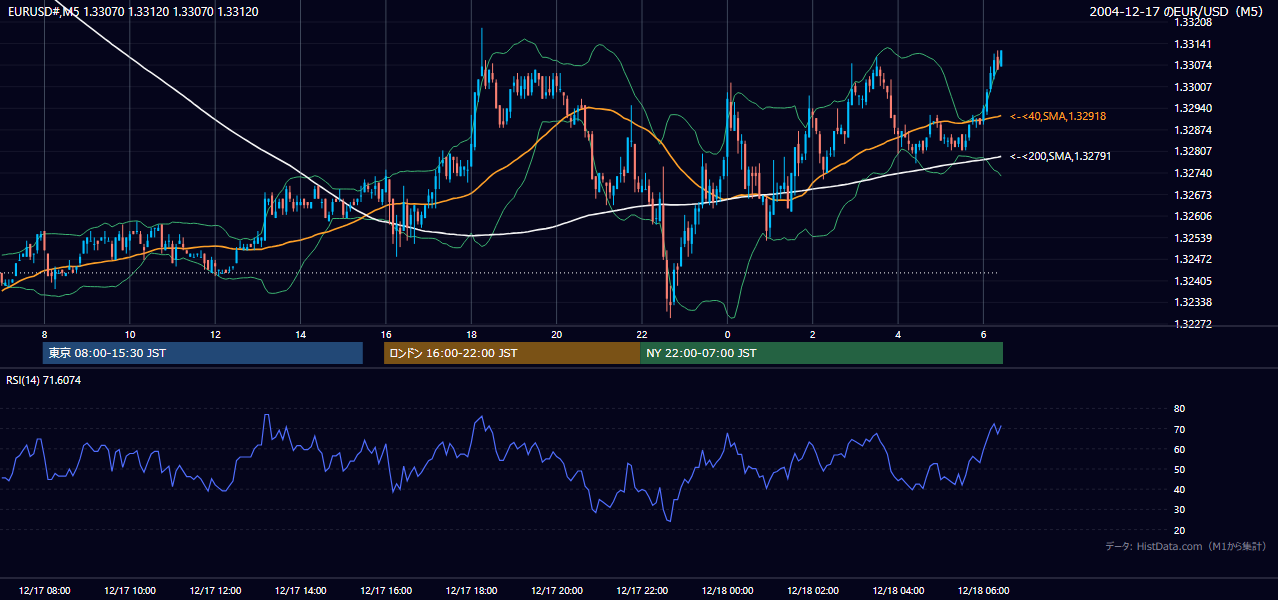1278x600 pixels.
Task: Click price axis value 1.33007
Action: pos(1192,87)
